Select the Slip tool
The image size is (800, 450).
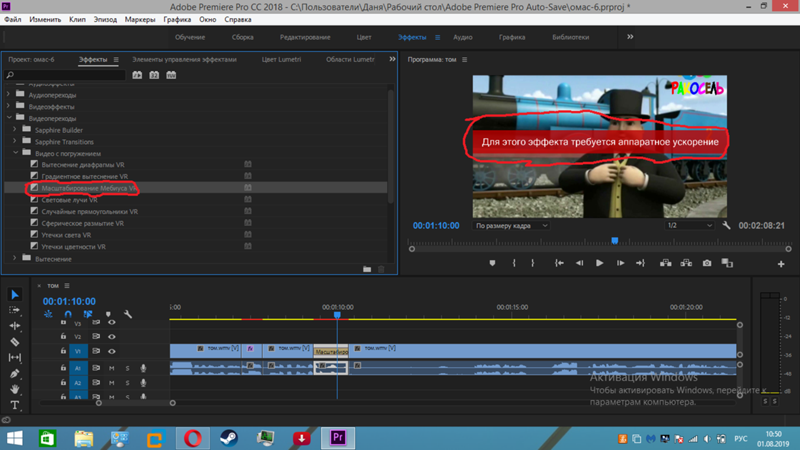pyautogui.click(x=15, y=358)
